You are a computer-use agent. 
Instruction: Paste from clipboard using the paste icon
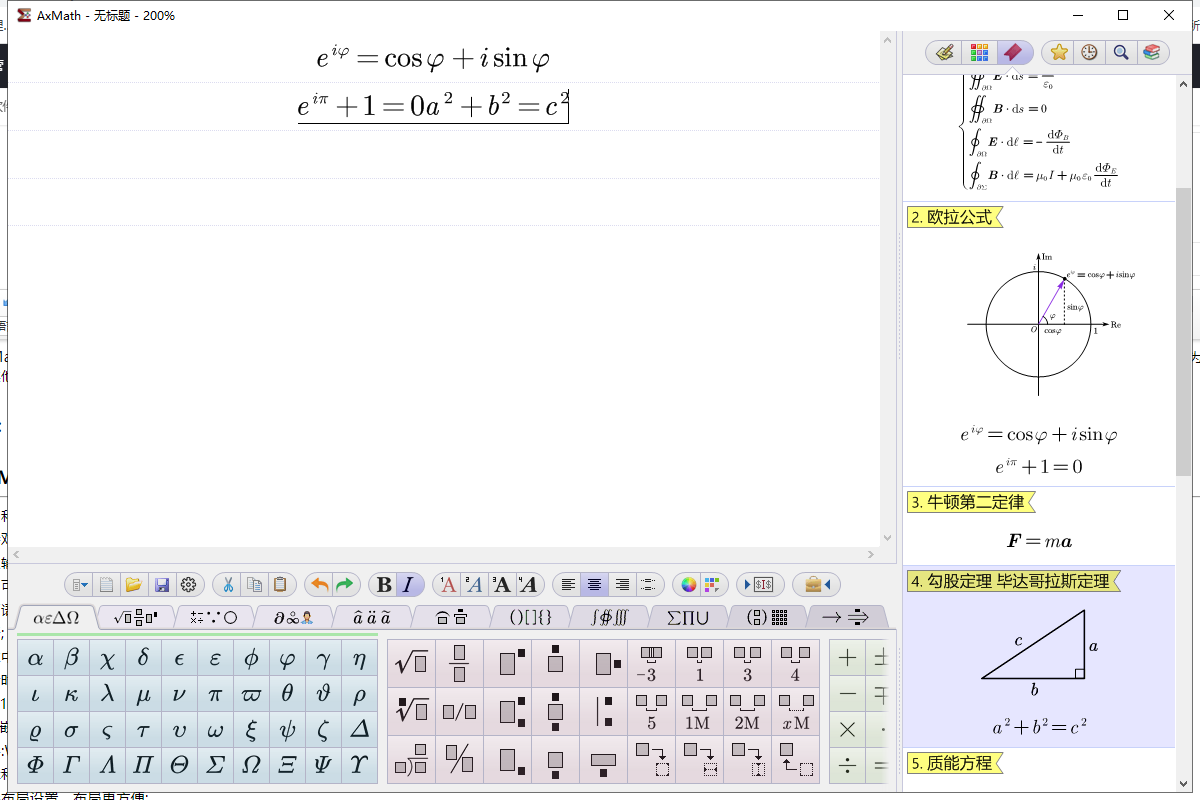click(282, 584)
